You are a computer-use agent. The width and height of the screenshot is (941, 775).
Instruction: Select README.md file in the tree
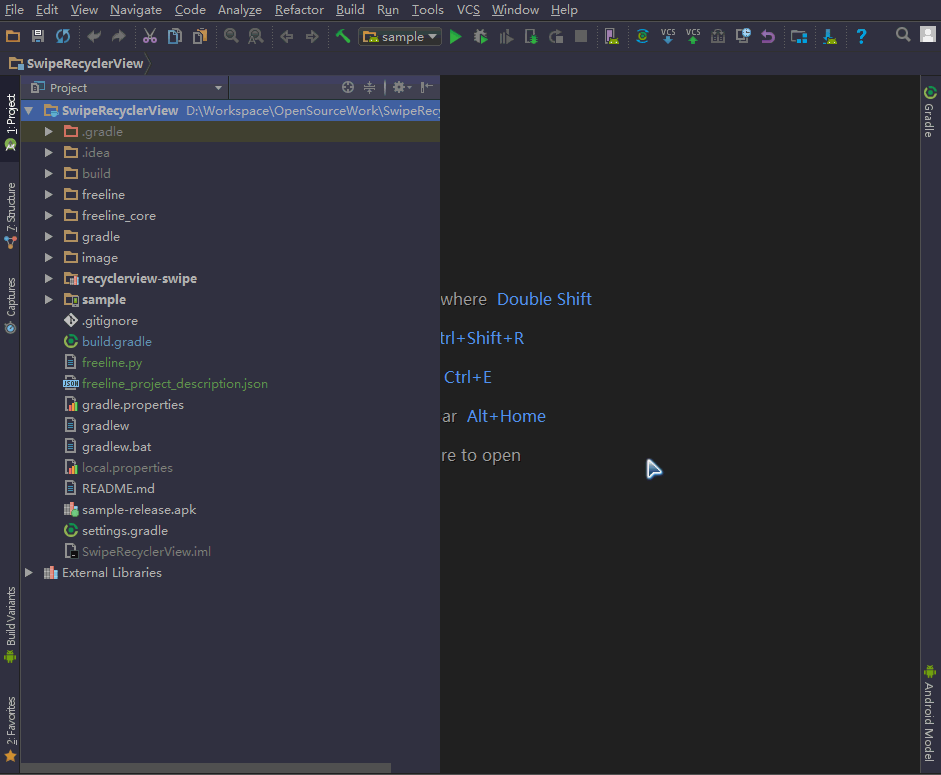pos(118,489)
